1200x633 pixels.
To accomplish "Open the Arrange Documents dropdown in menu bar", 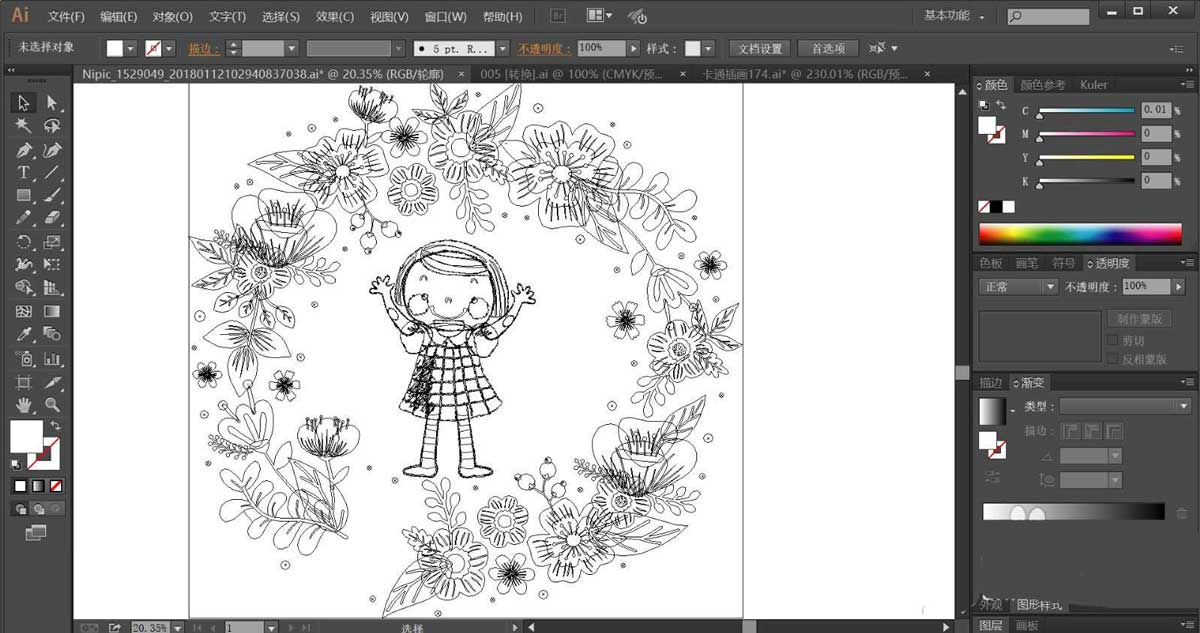I will tap(599, 17).
